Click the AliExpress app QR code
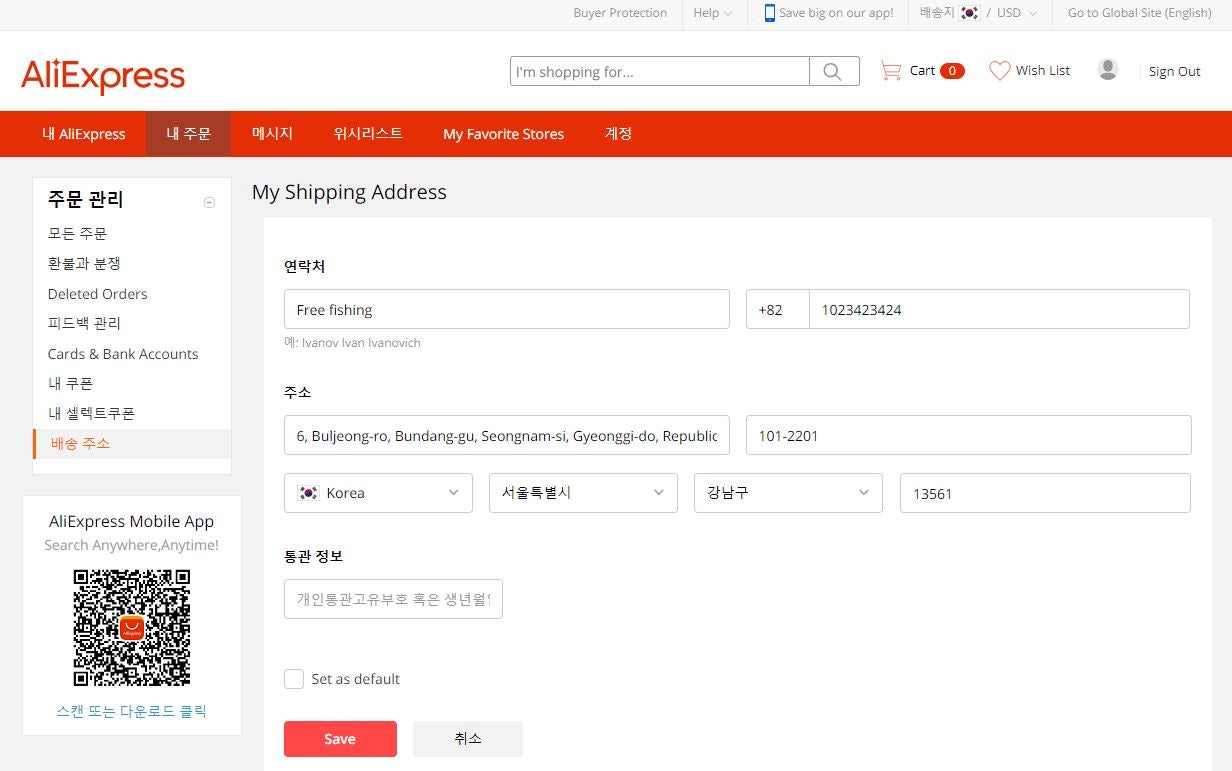Viewport: 1232px width, 771px height. pos(132,628)
